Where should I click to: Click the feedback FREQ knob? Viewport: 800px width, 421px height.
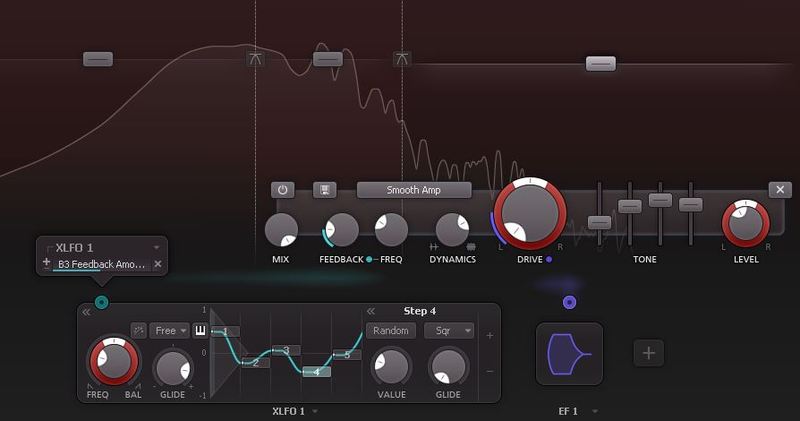(391, 230)
